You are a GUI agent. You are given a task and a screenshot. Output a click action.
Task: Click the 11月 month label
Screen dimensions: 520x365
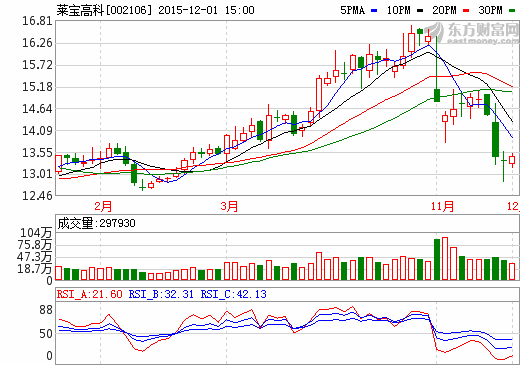[x=442, y=206]
